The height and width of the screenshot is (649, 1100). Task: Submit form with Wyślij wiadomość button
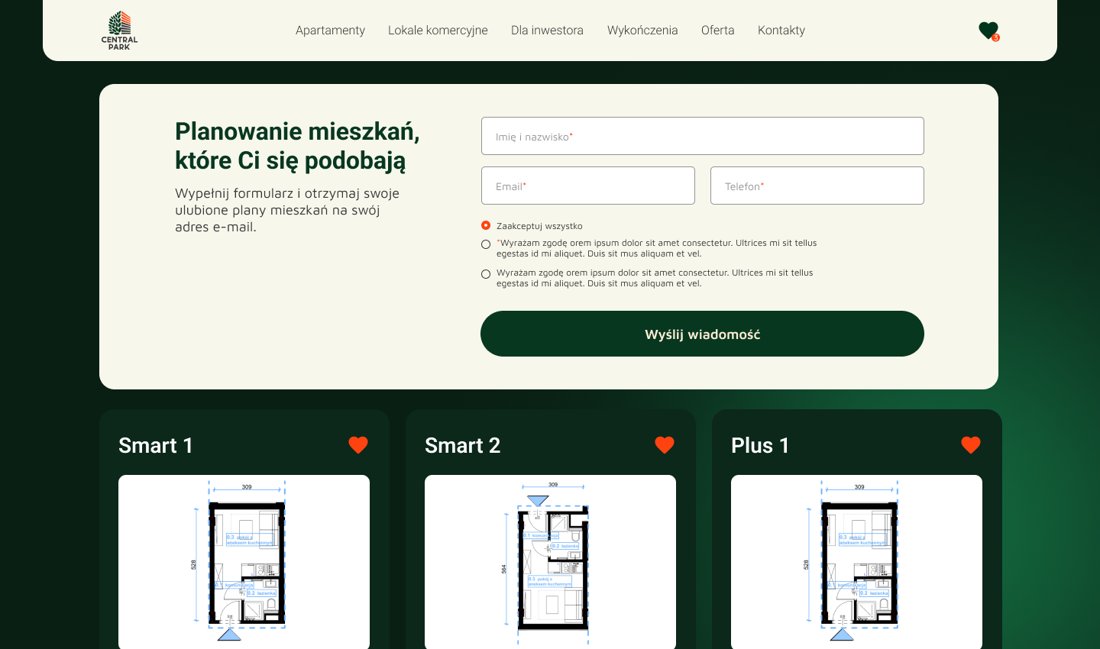(702, 334)
